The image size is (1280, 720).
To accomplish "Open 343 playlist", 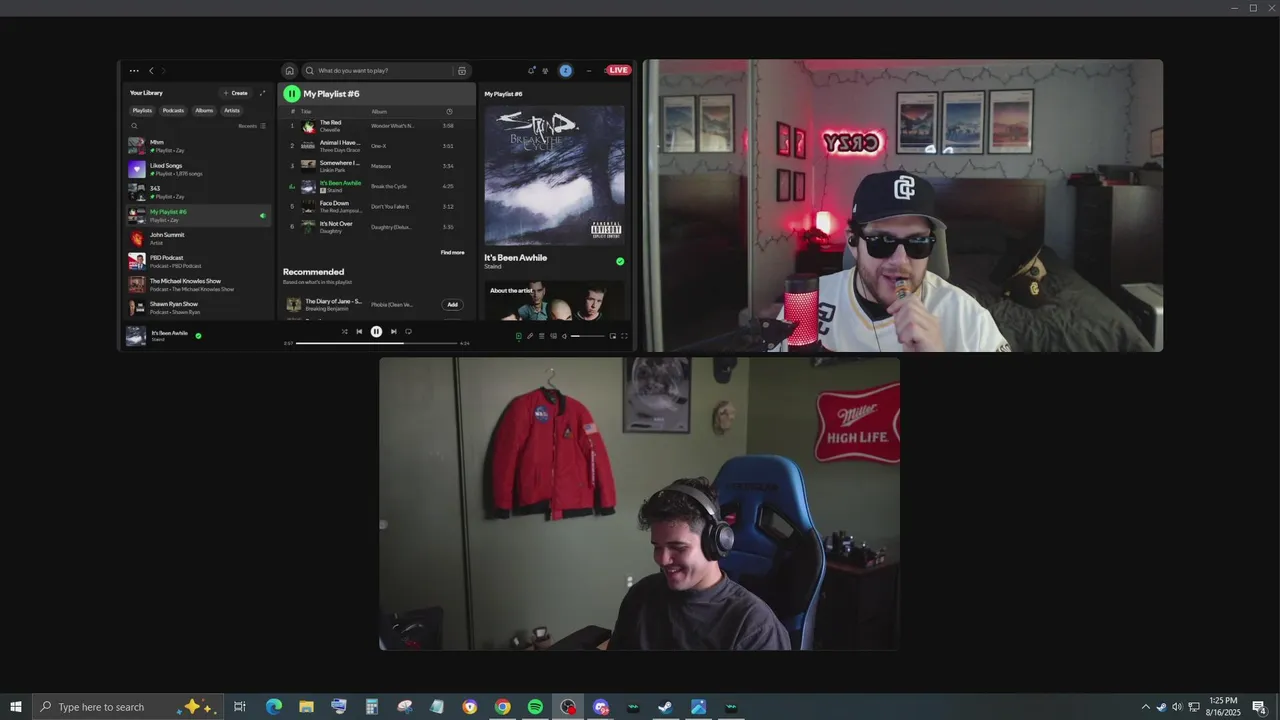I will [199, 192].
